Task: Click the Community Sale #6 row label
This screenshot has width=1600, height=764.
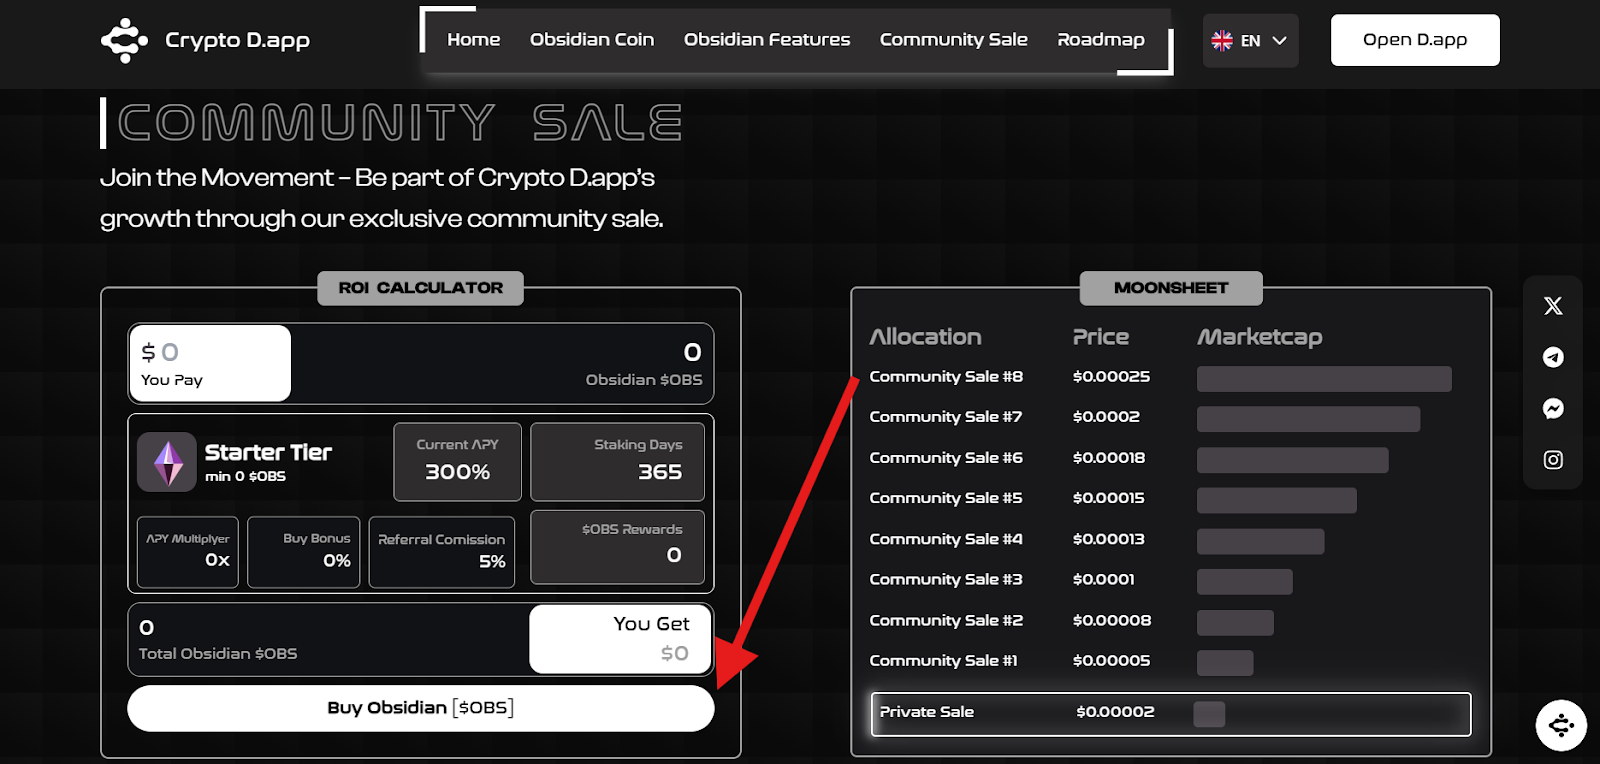Action: coord(946,458)
